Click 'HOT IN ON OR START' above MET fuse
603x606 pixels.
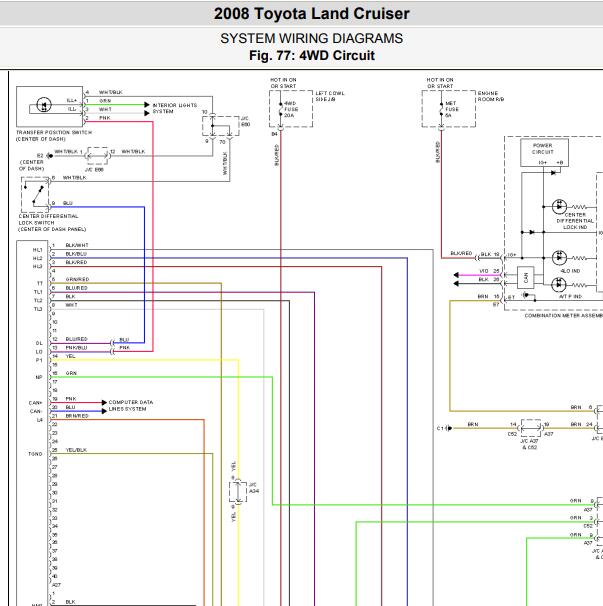tap(440, 83)
